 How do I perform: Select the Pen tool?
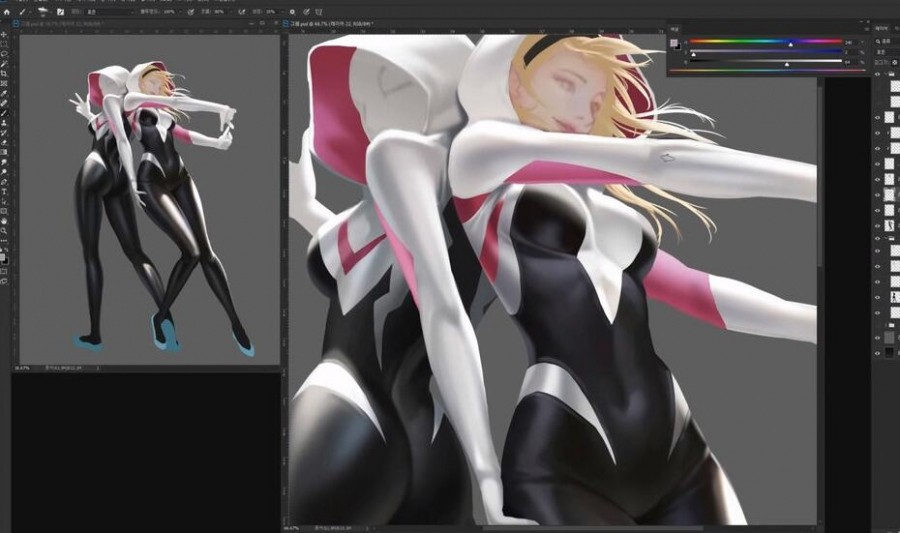coord(4,182)
